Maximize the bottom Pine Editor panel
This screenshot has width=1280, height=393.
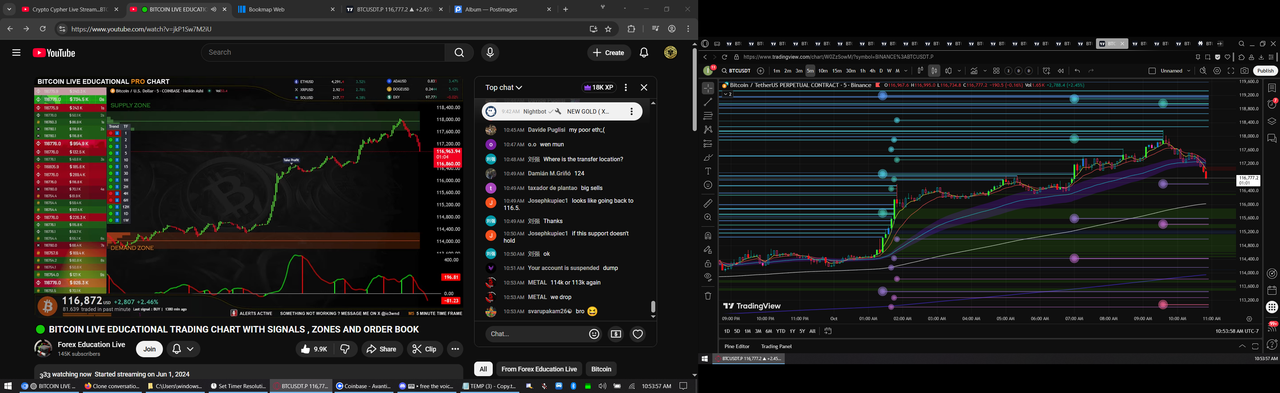(x=1255, y=346)
